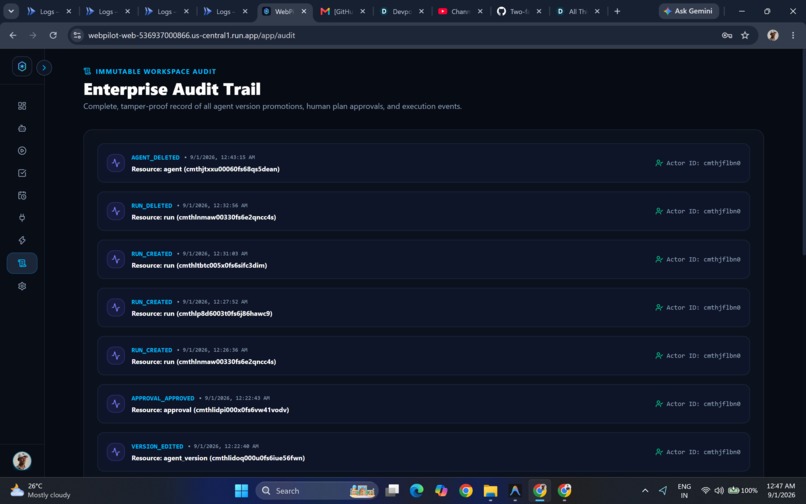Image resolution: width=806 pixels, height=504 pixels.
Task: Open the Windows Start menu
Action: click(241, 491)
